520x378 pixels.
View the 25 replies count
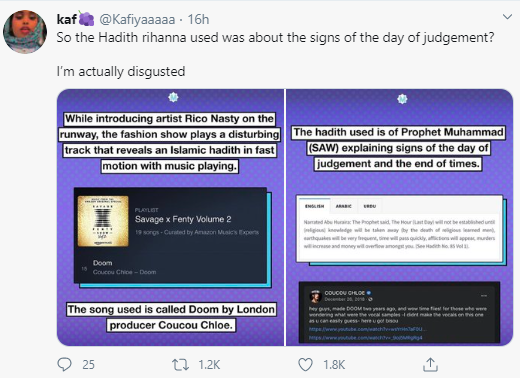88,365
